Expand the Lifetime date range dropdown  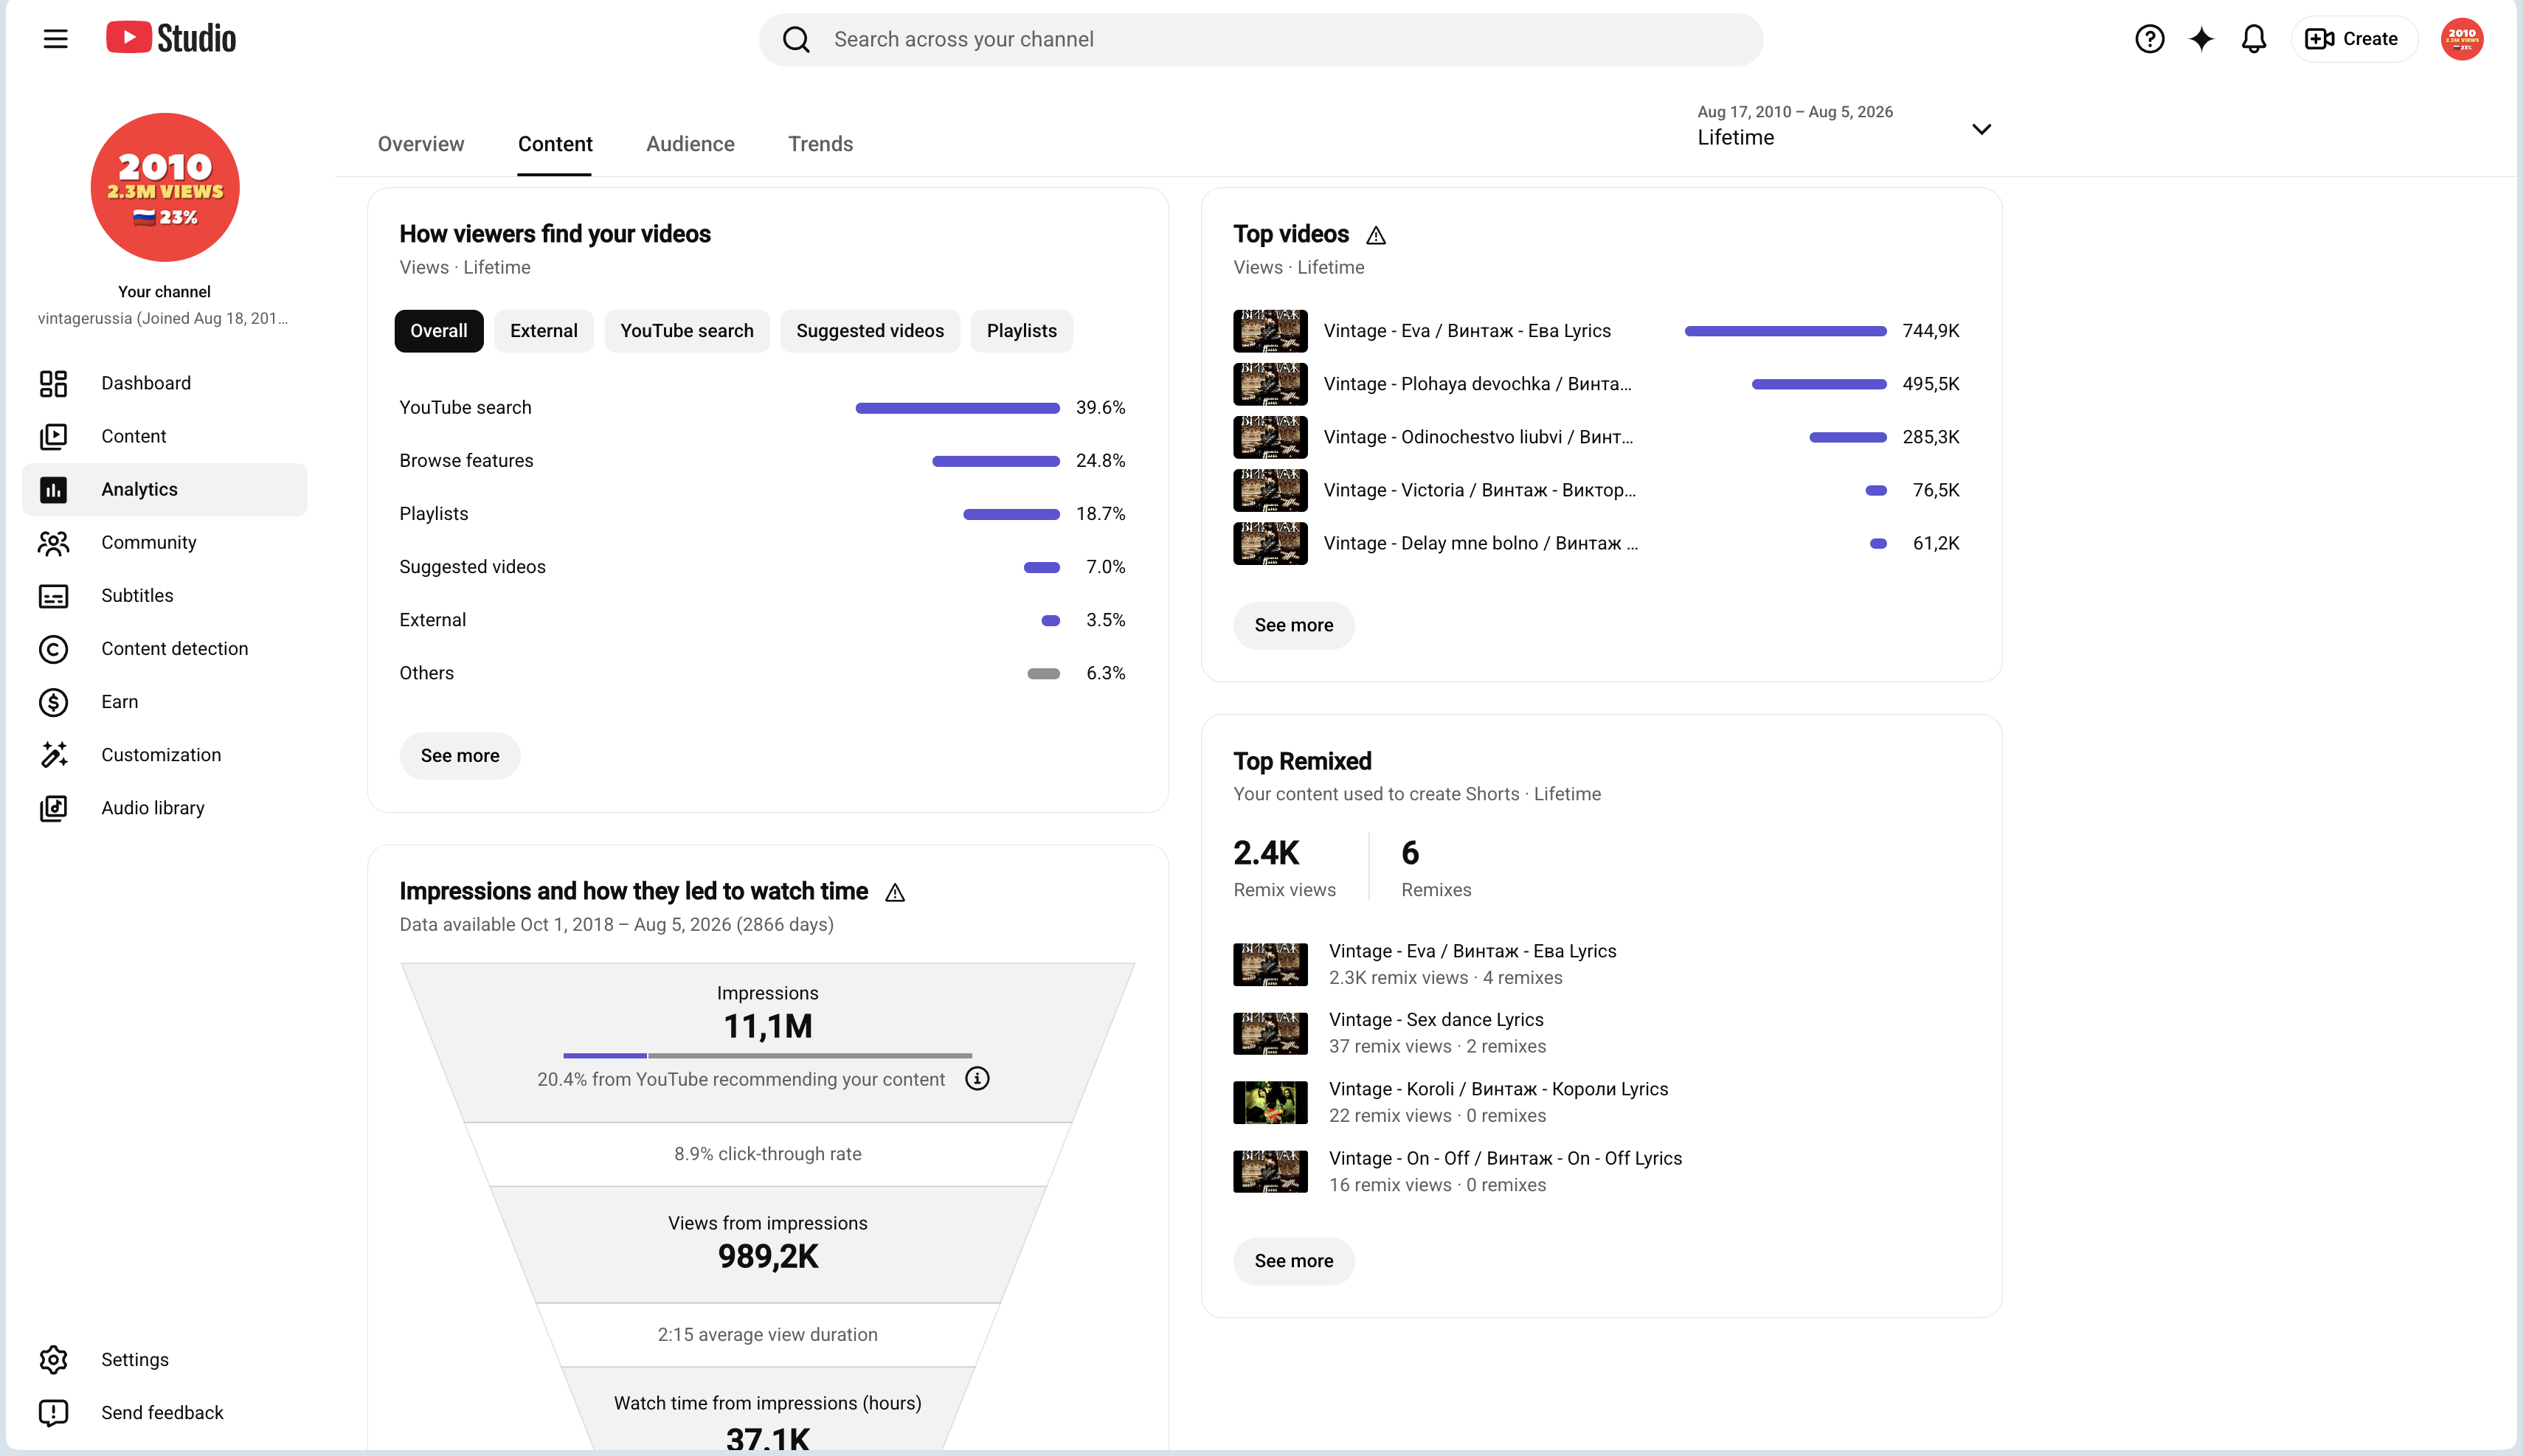click(1844, 127)
